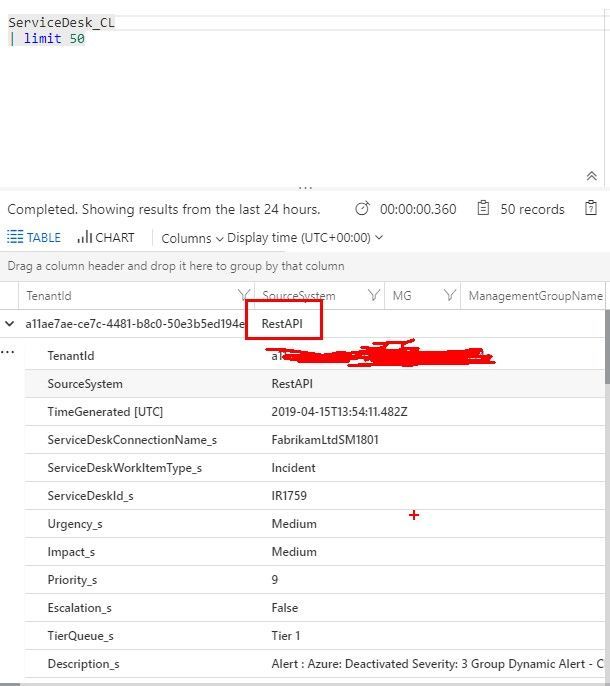
Task: Click the Priority value 9
Action: coord(275,580)
